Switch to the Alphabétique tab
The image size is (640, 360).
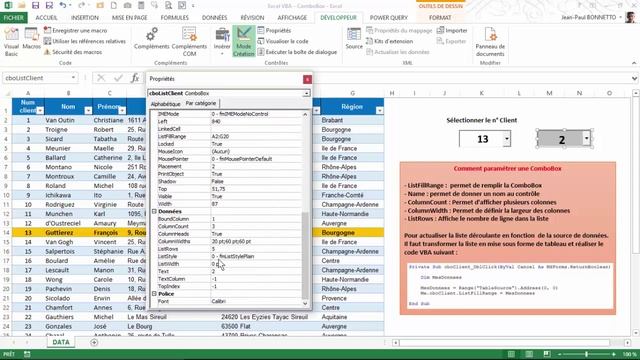pos(165,104)
